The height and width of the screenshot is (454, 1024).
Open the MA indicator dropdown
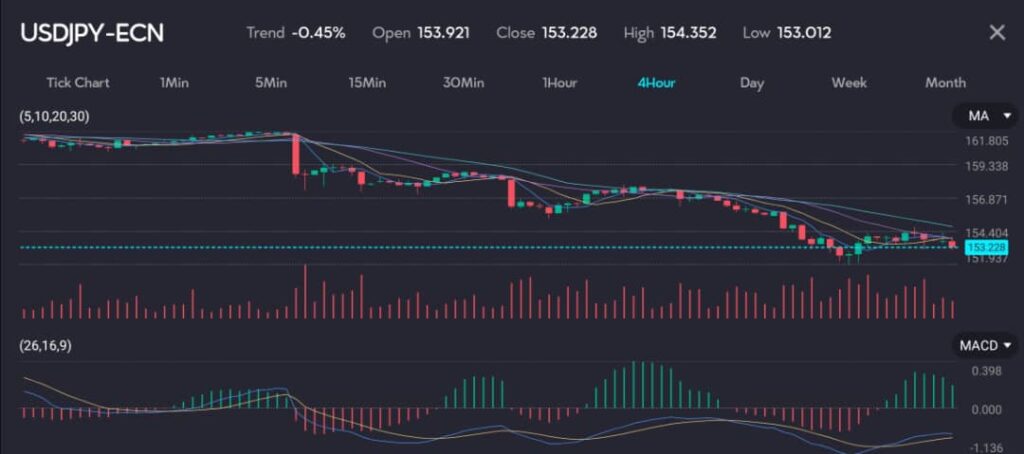tap(984, 116)
